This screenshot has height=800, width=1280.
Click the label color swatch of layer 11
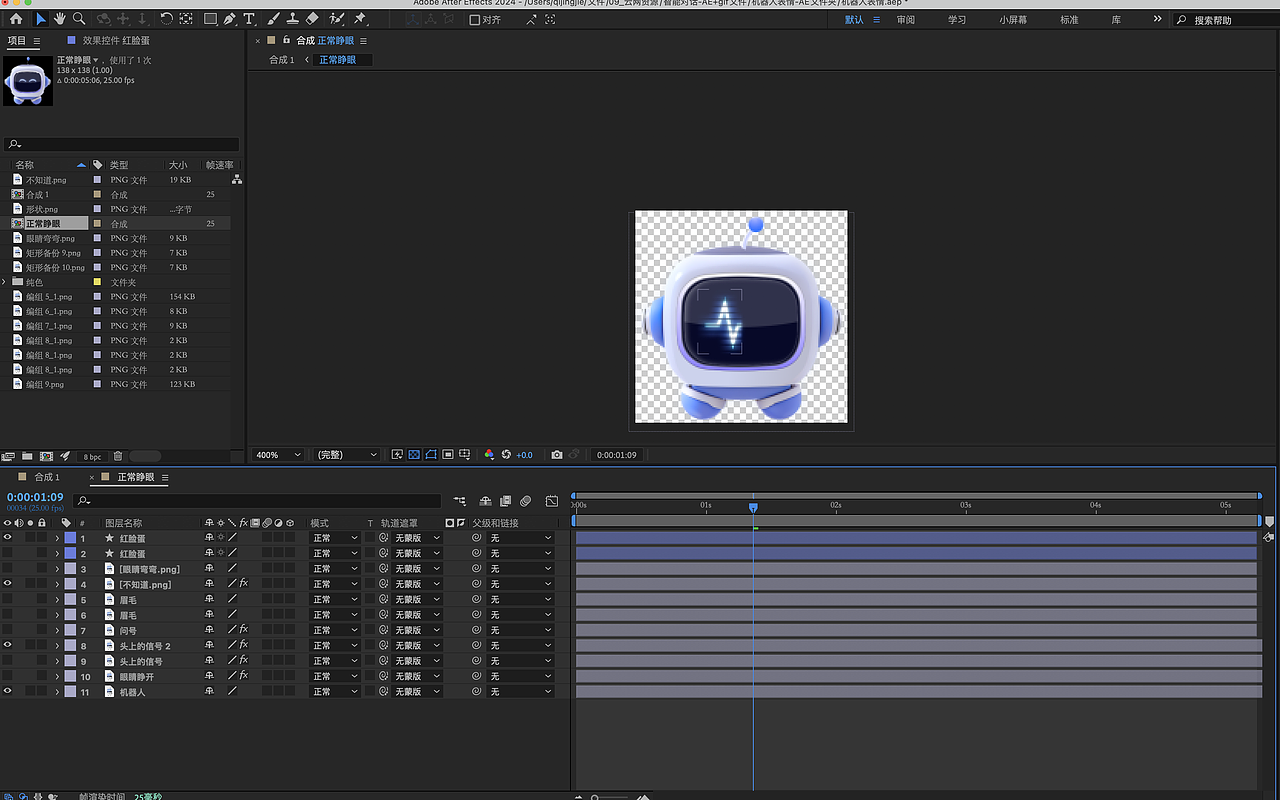70,691
